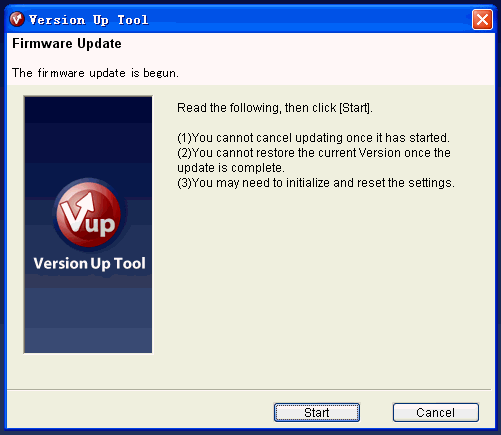Click warning (1) about cancelling the update

(313, 138)
